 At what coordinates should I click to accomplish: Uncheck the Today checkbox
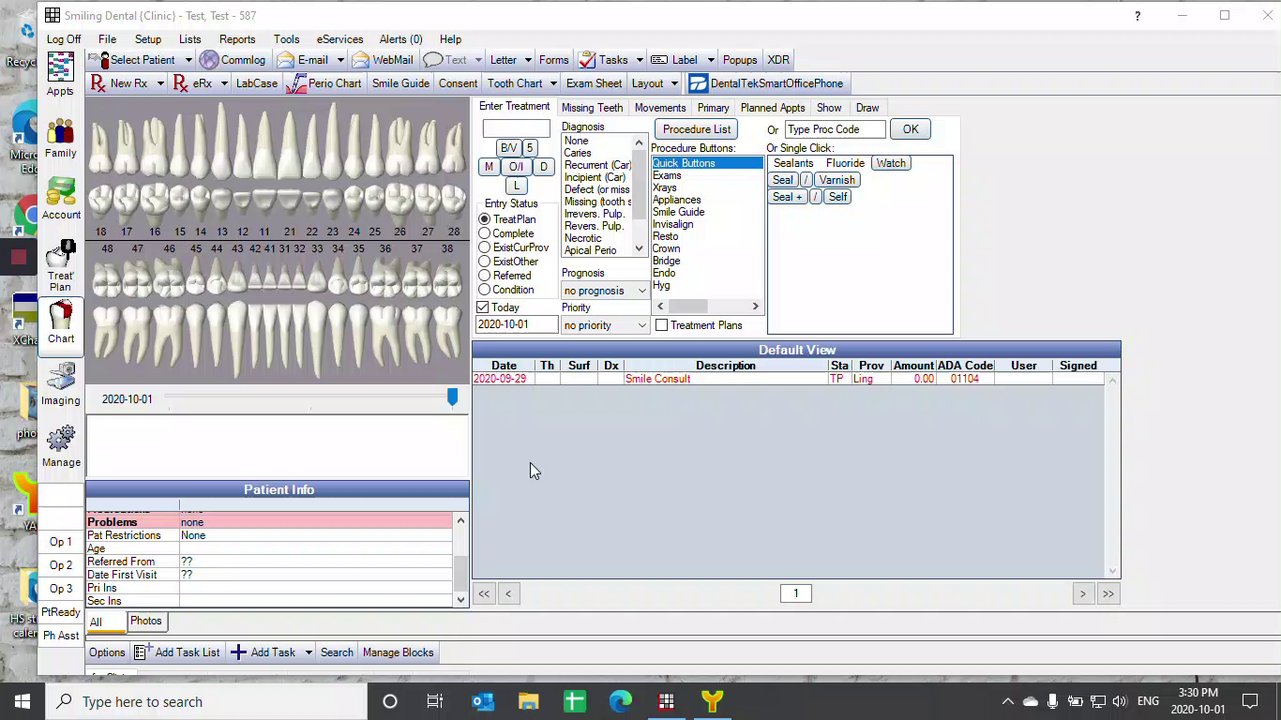pyautogui.click(x=483, y=308)
